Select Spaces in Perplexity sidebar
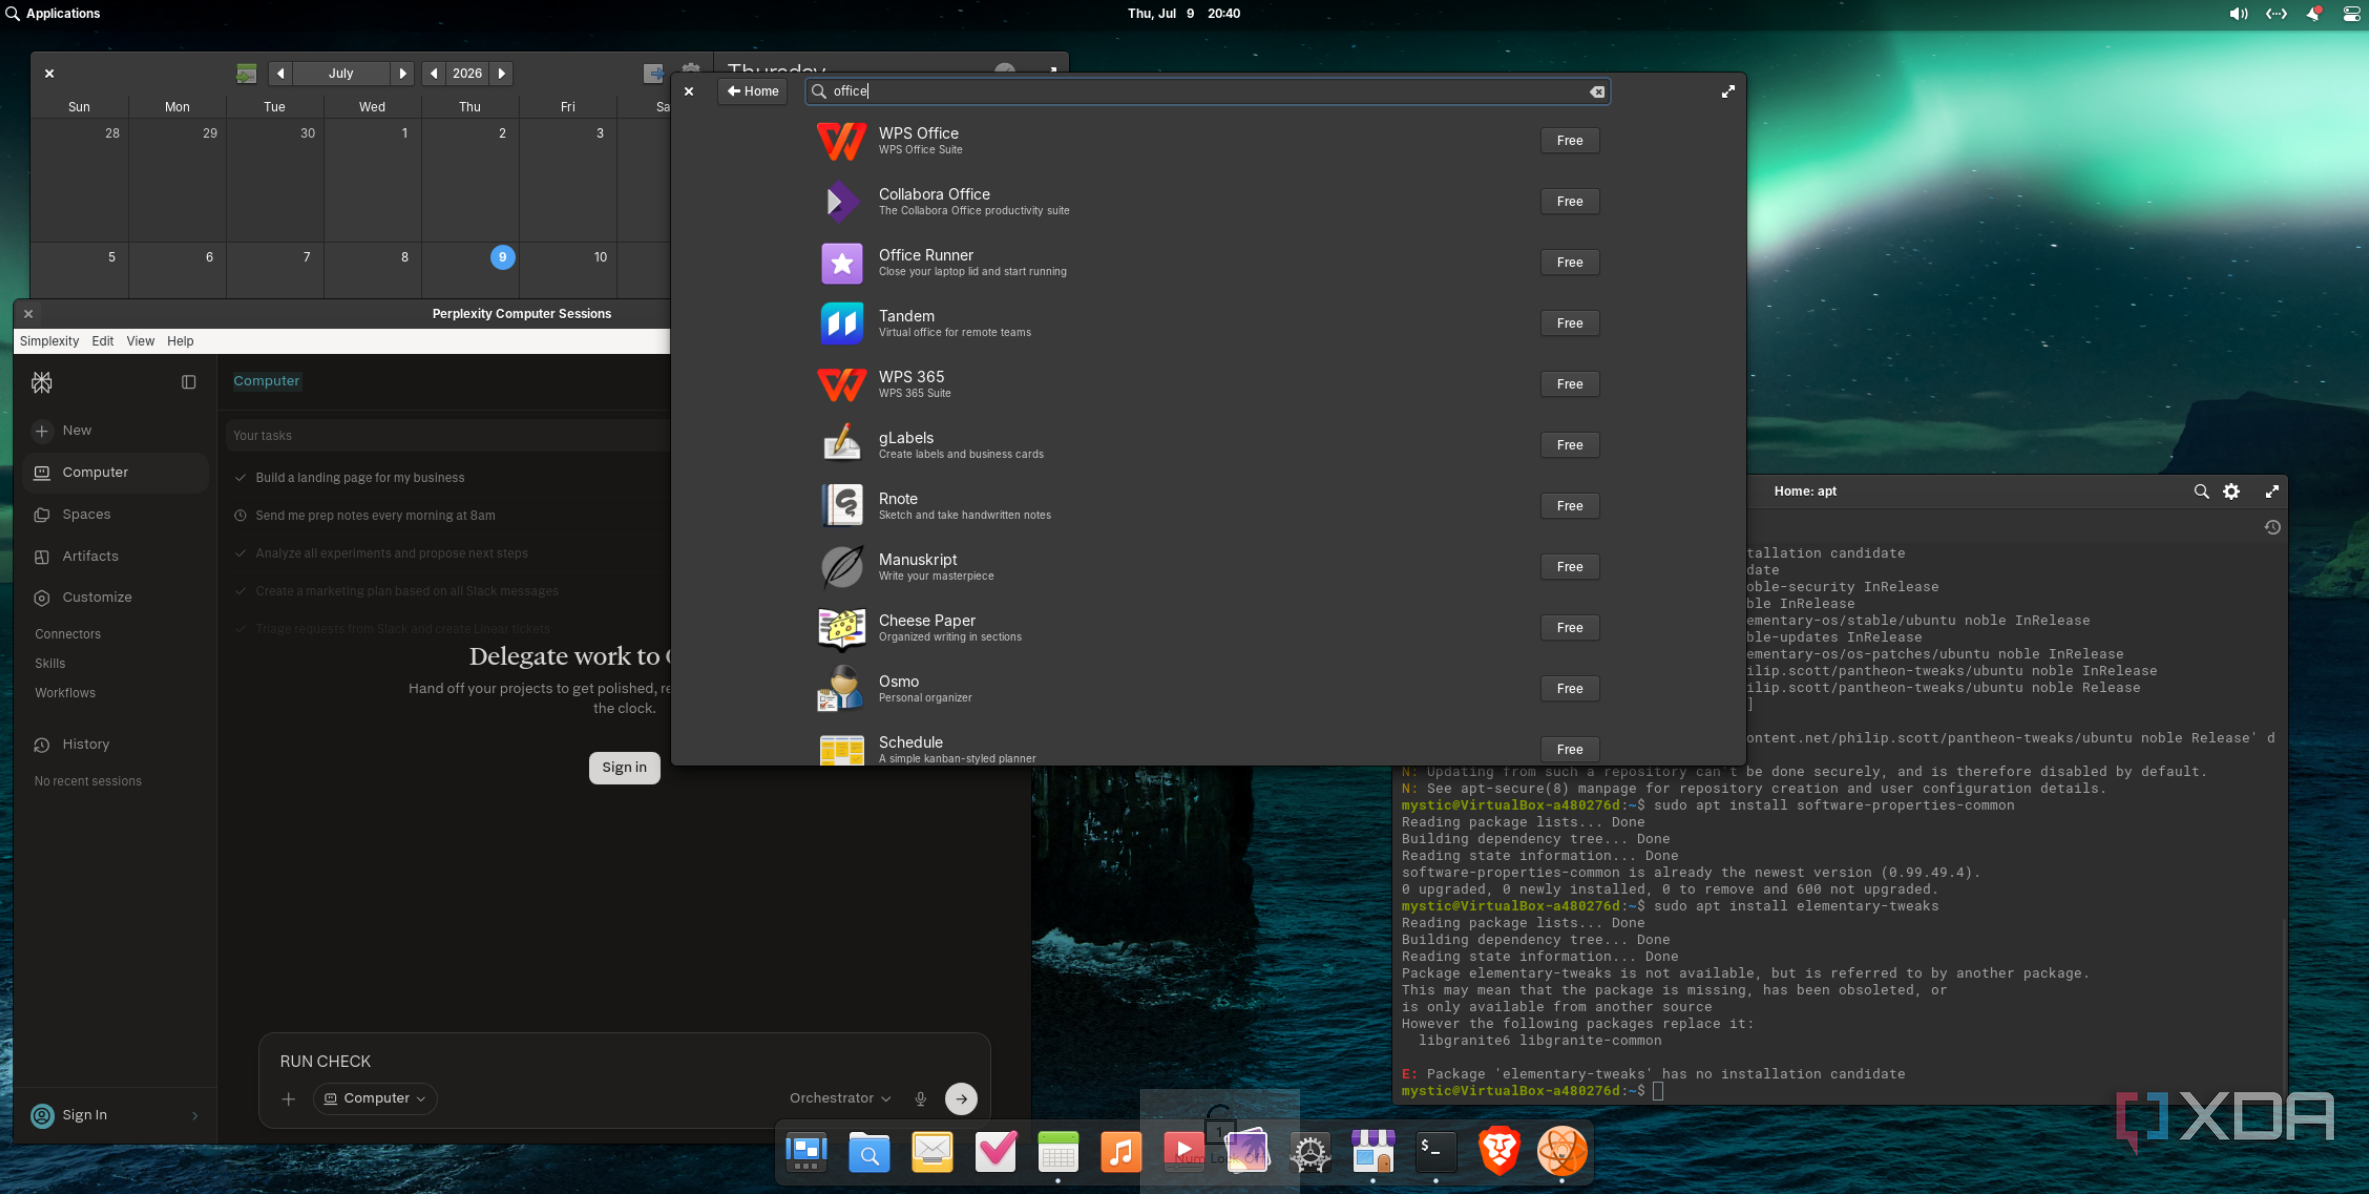The image size is (2369, 1194). coord(115,514)
